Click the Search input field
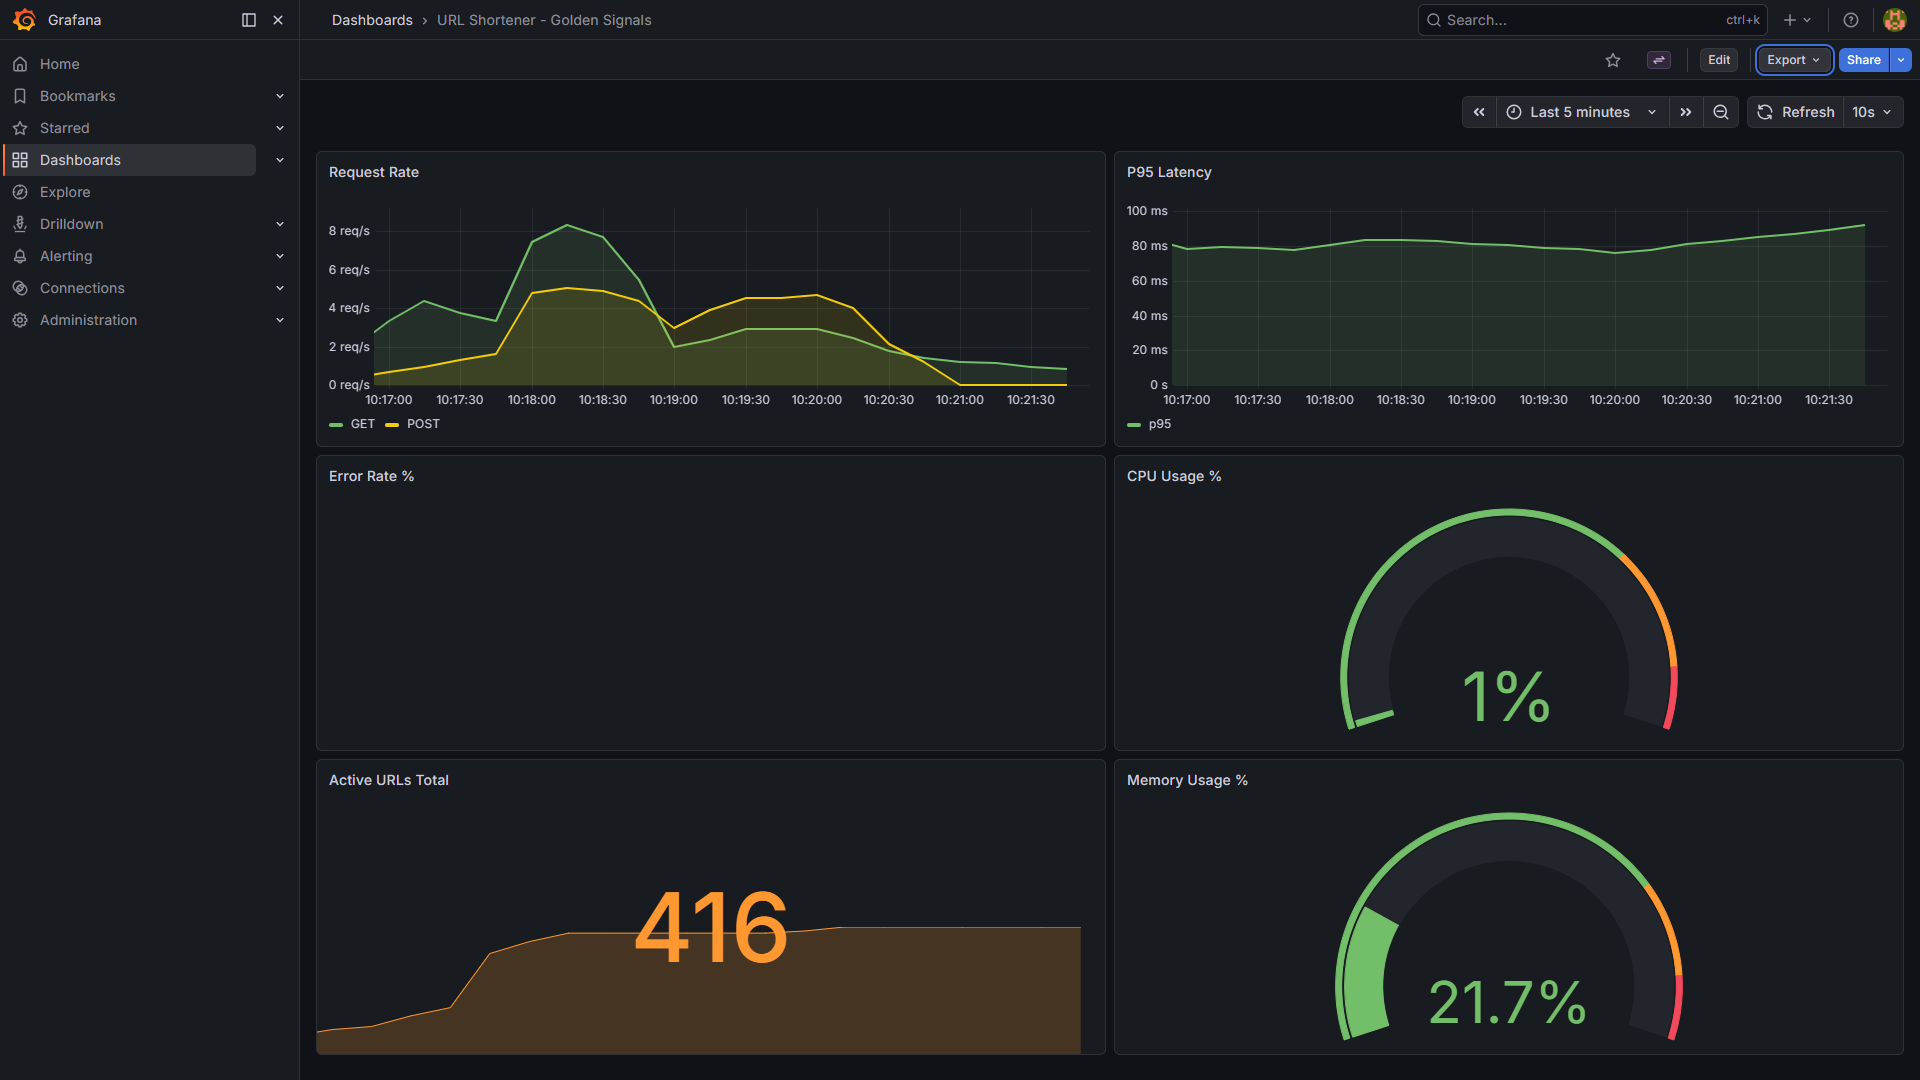The image size is (1920, 1080). coord(1580,20)
